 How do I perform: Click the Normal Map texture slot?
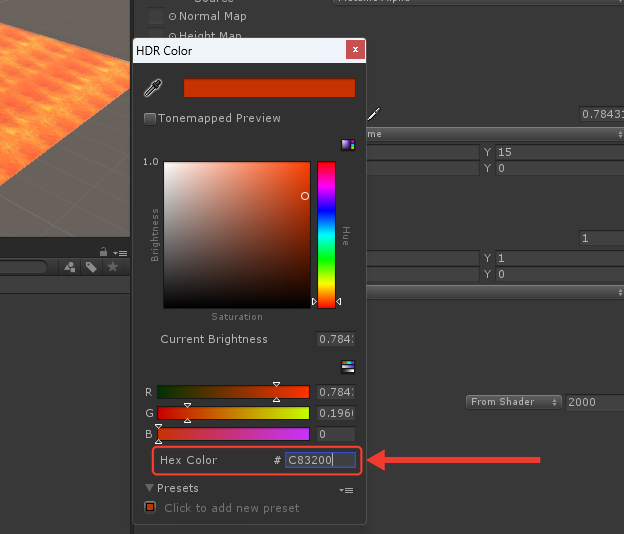(x=156, y=16)
